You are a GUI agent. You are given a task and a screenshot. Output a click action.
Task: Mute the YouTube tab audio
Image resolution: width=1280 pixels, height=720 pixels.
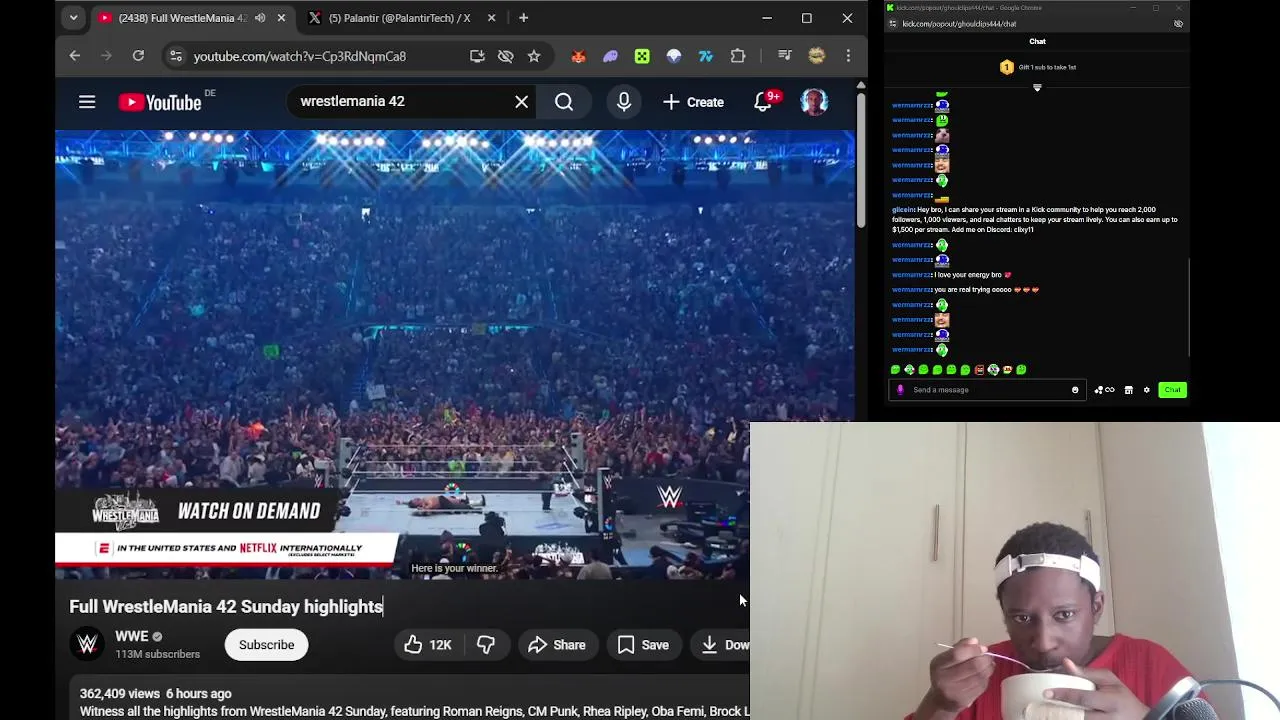point(260,18)
